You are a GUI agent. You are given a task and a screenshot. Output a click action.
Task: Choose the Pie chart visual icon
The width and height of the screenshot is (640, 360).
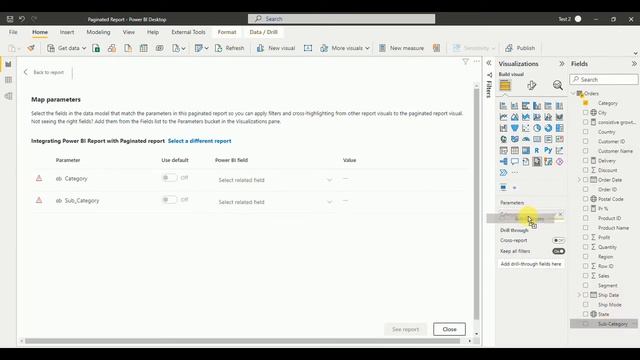tap(537, 128)
